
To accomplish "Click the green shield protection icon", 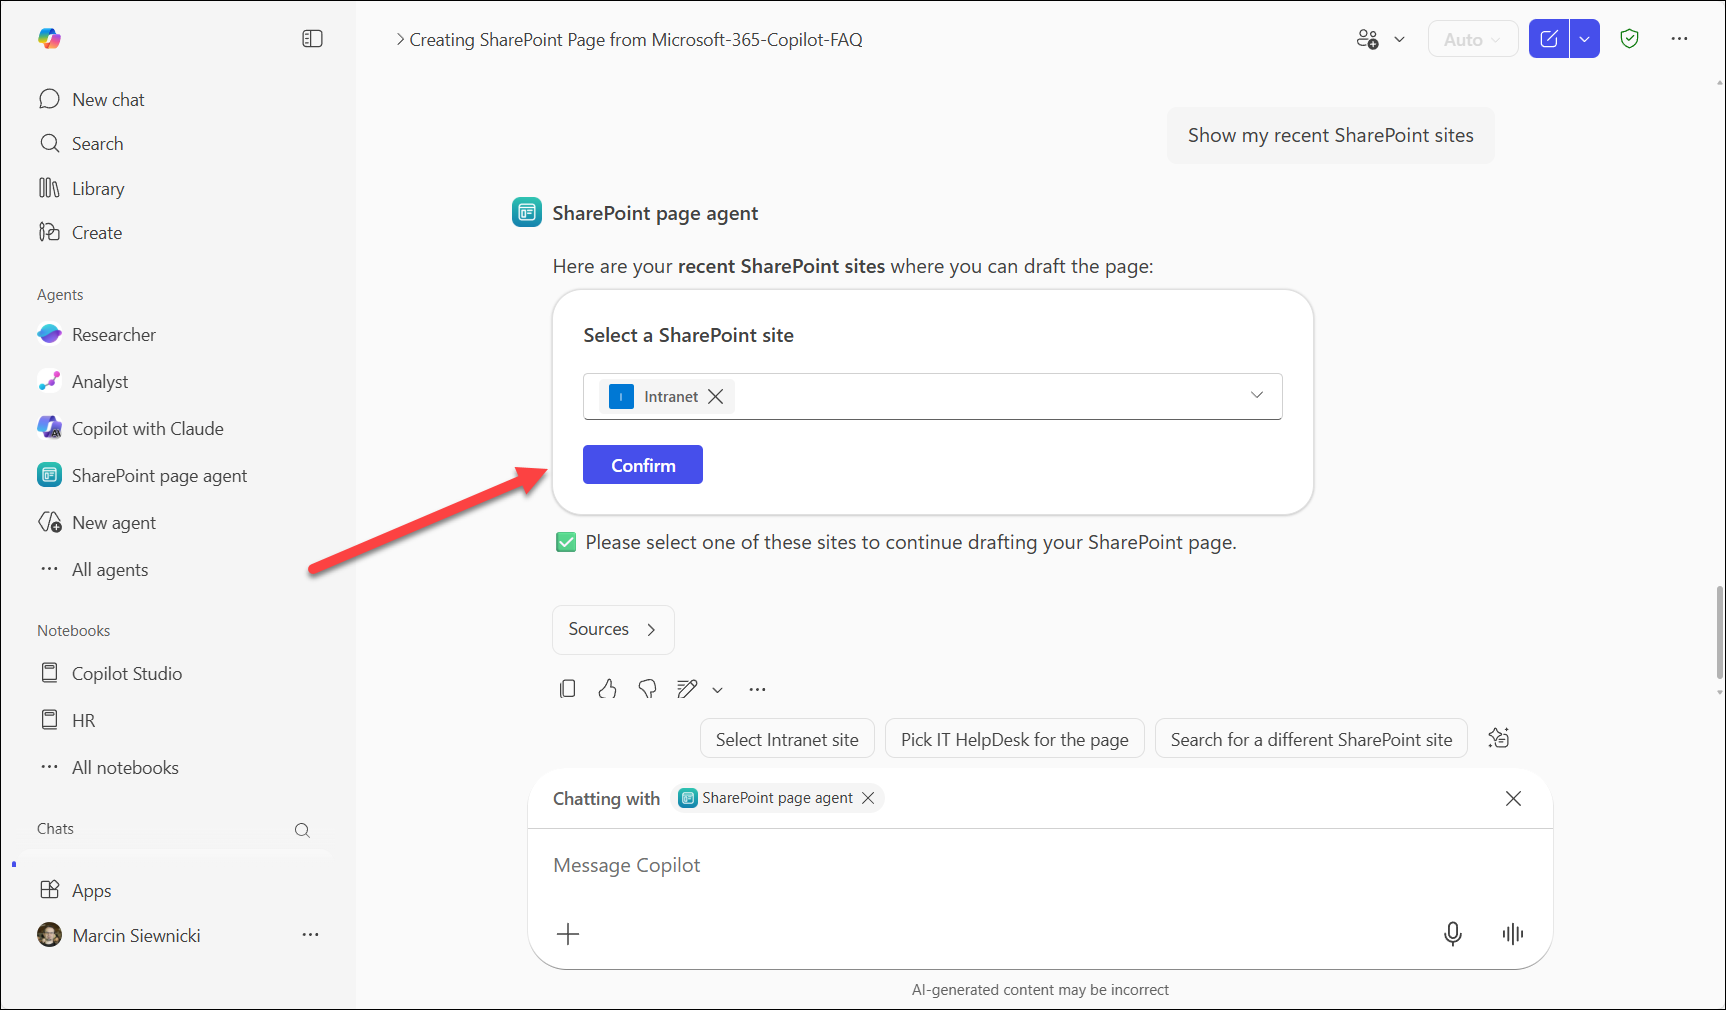I will point(1629,39).
